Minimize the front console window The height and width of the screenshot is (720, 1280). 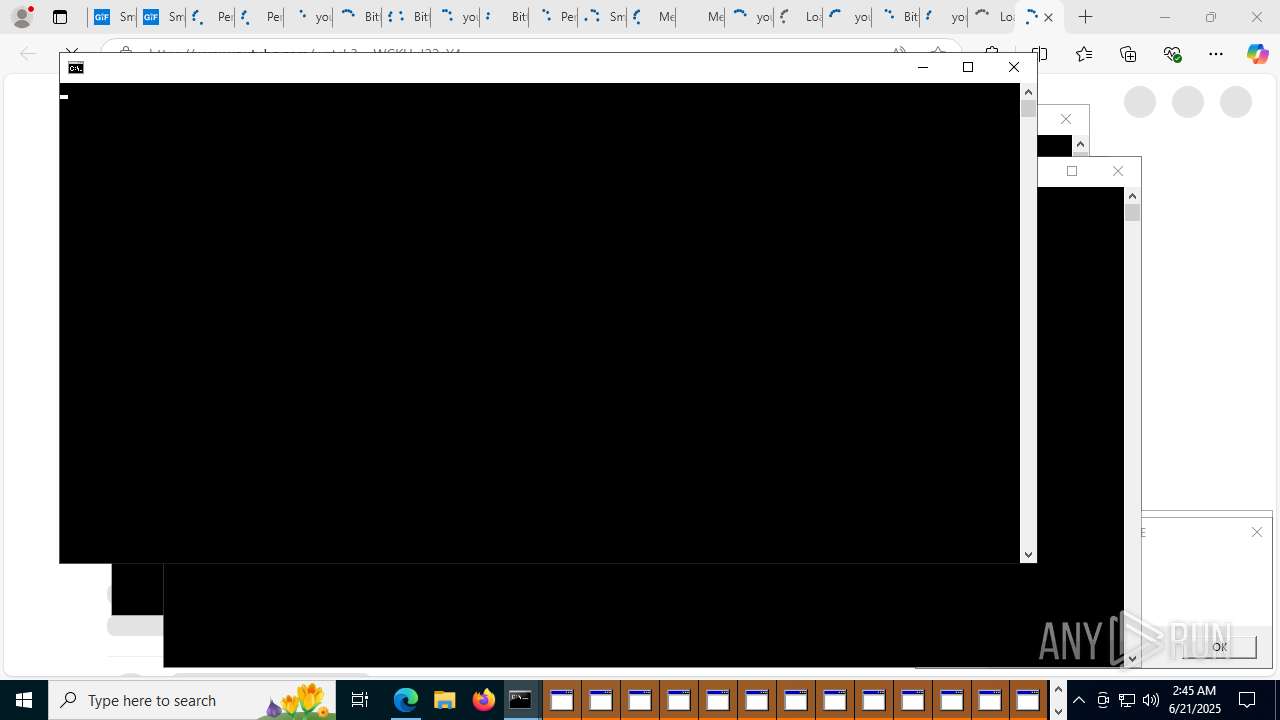(x=922, y=67)
